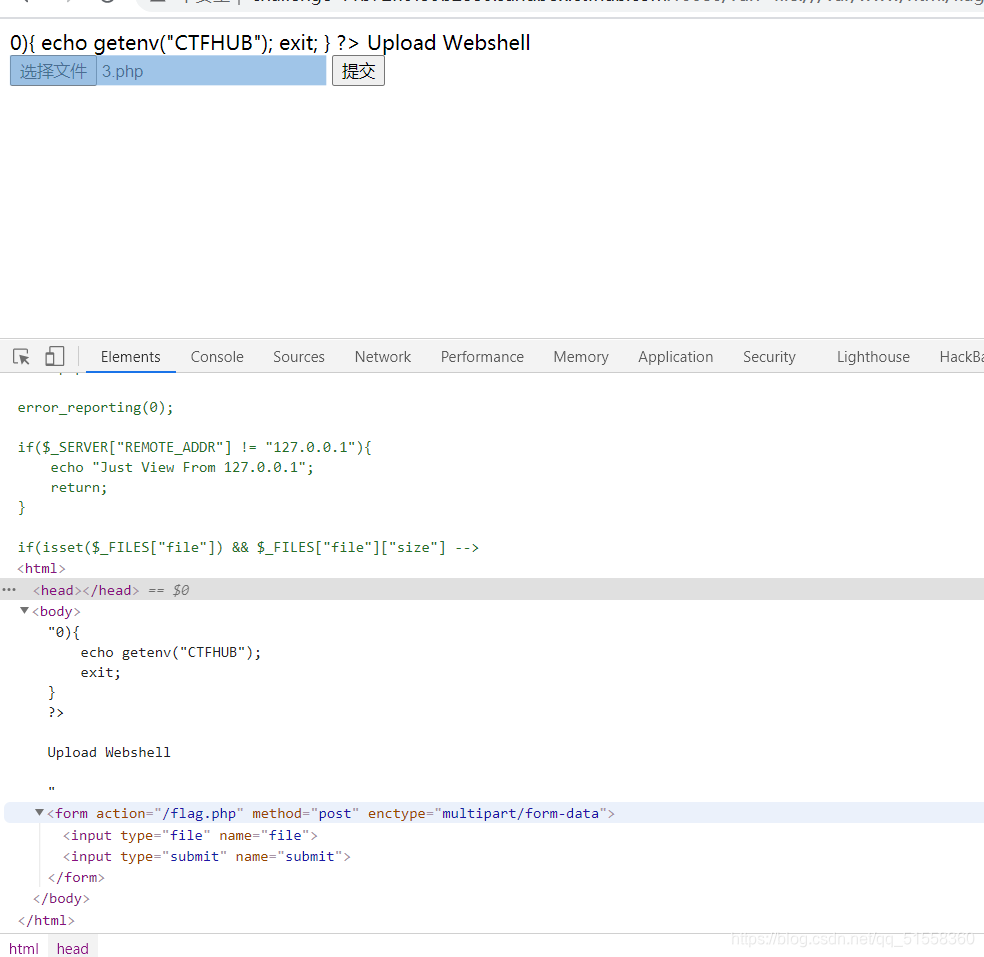
Task: Select the head element row
Action: [492, 590]
